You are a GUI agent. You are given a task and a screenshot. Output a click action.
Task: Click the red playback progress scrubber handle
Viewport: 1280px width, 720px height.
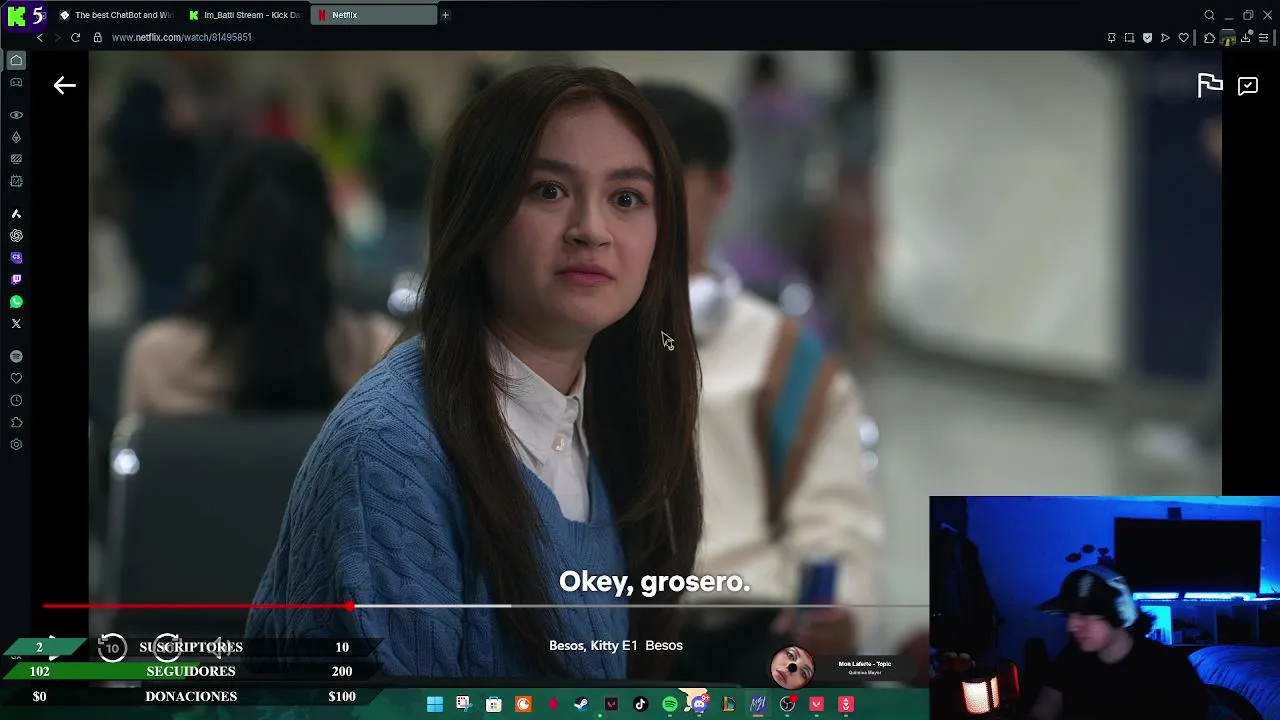tap(349, 606)
